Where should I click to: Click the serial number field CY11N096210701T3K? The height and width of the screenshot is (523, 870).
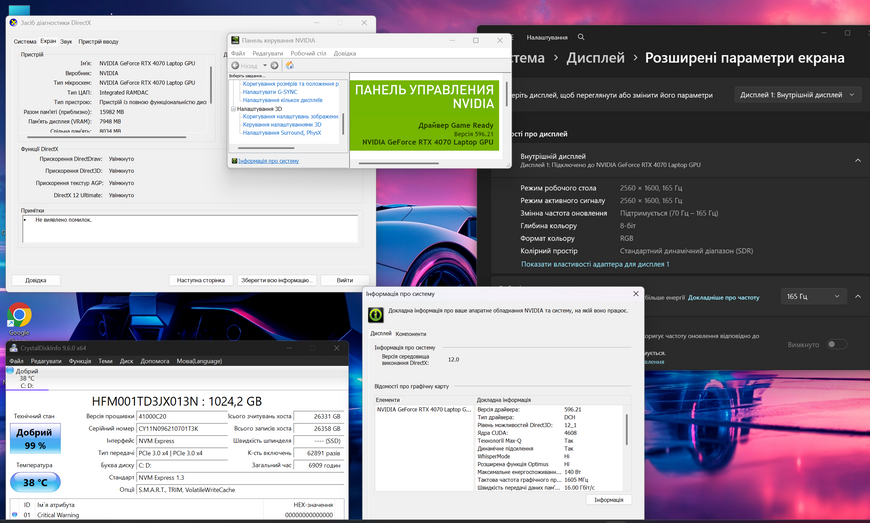coord(182,429)
